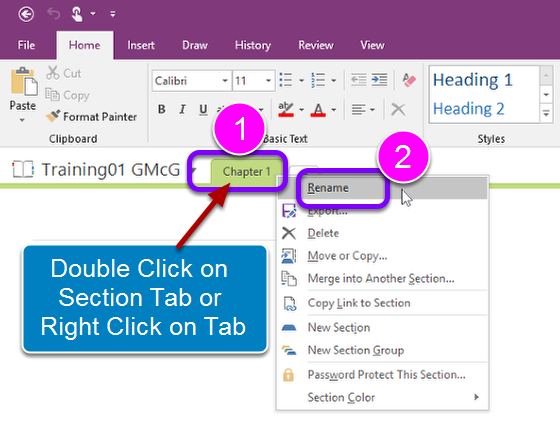Open the File tab
Screen dimensions: 560x441
(x=26, y=45)
